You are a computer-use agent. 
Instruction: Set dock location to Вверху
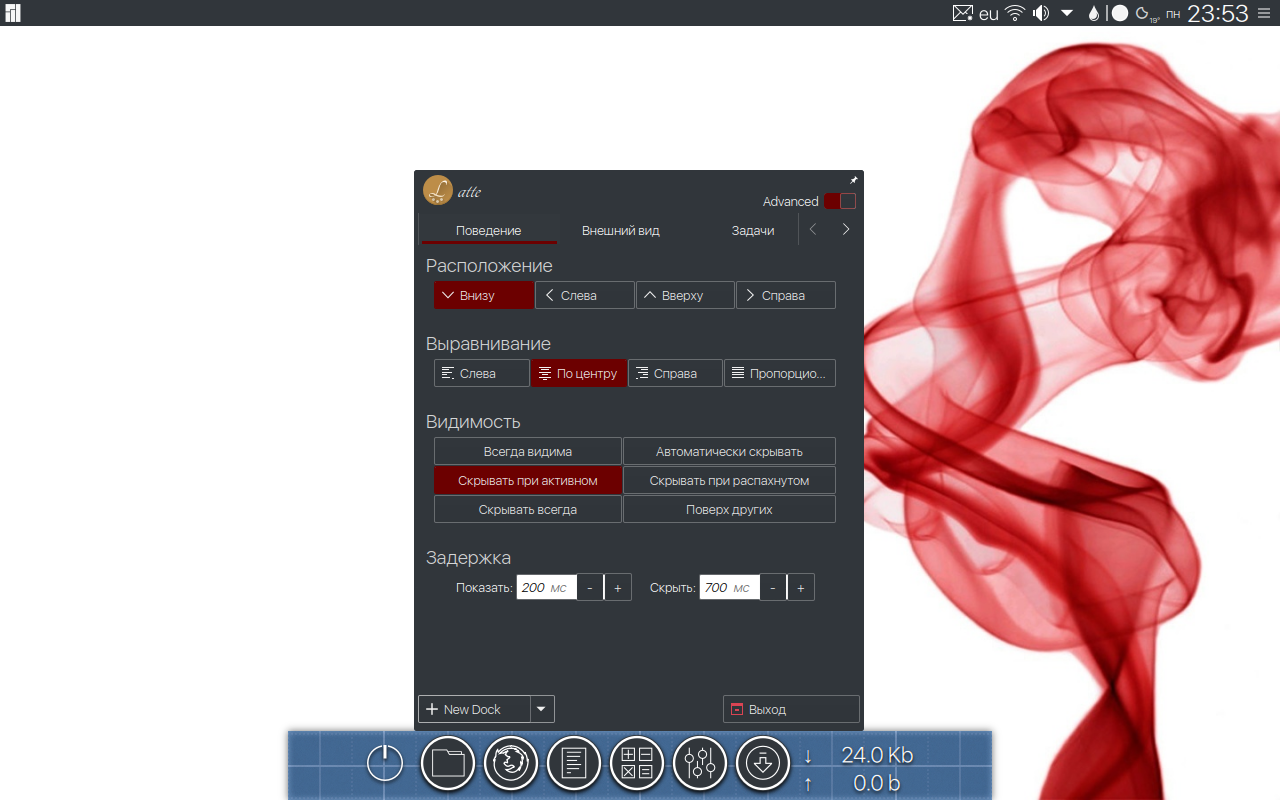685,295
